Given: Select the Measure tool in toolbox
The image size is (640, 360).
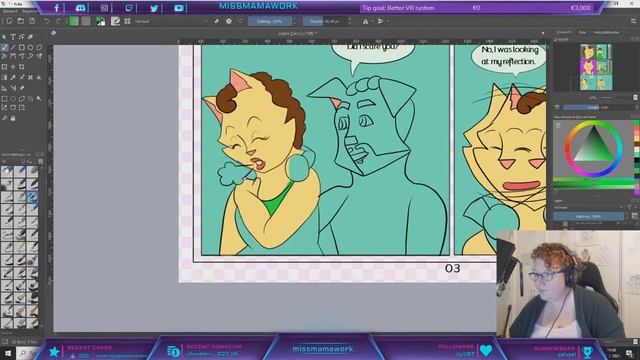Looking at the screenshot, I should coord(13,87).
